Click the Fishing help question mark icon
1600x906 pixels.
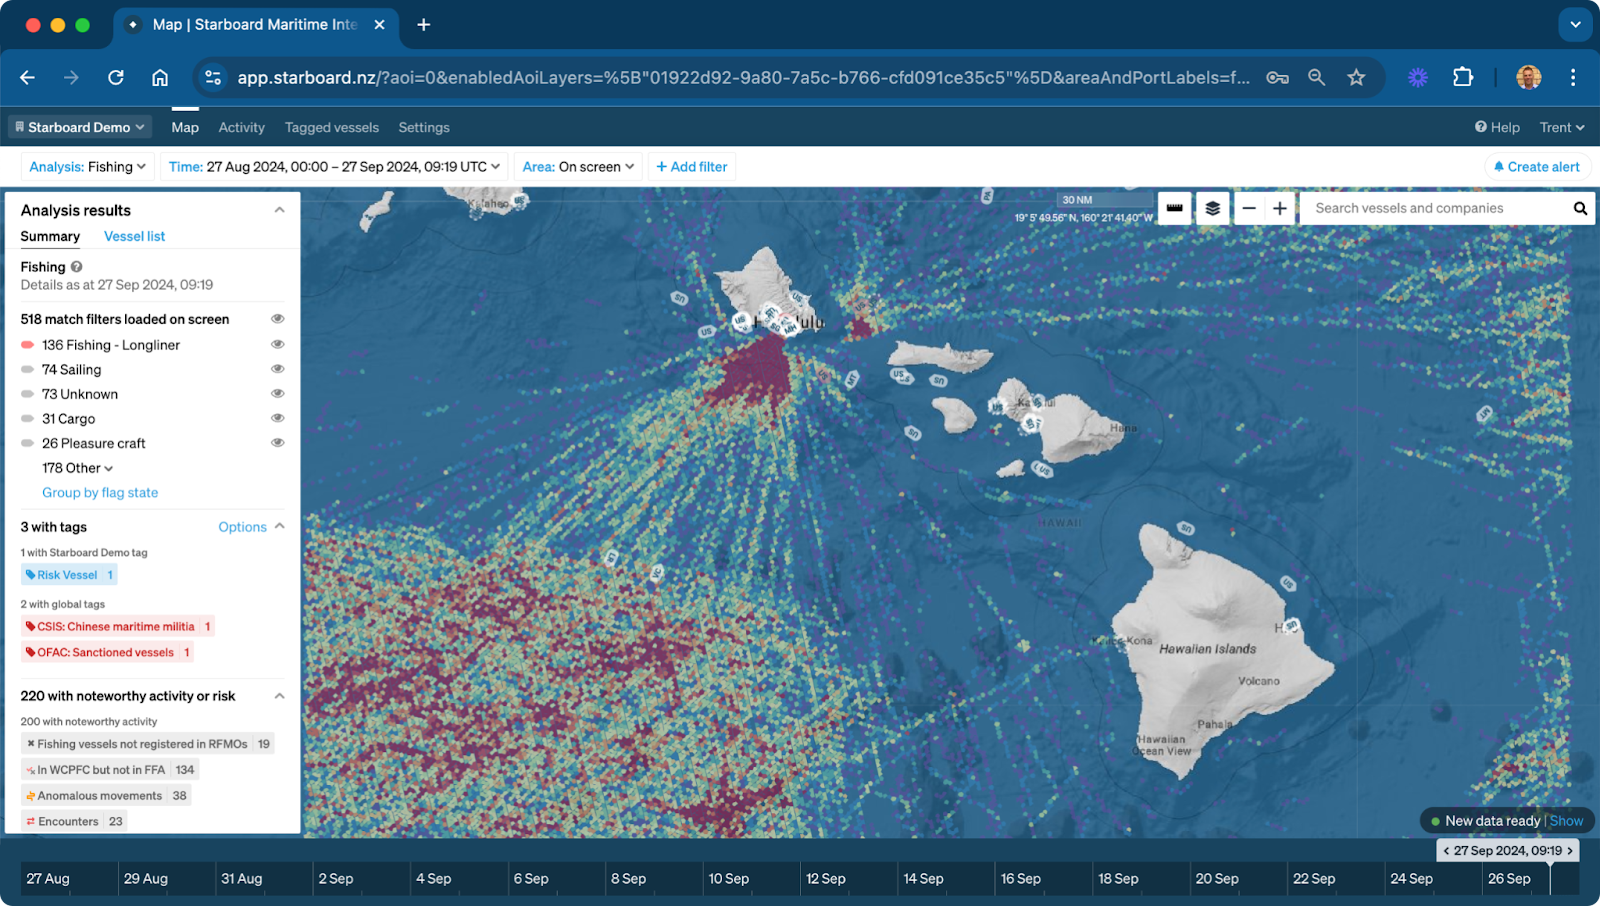point(76,267)
